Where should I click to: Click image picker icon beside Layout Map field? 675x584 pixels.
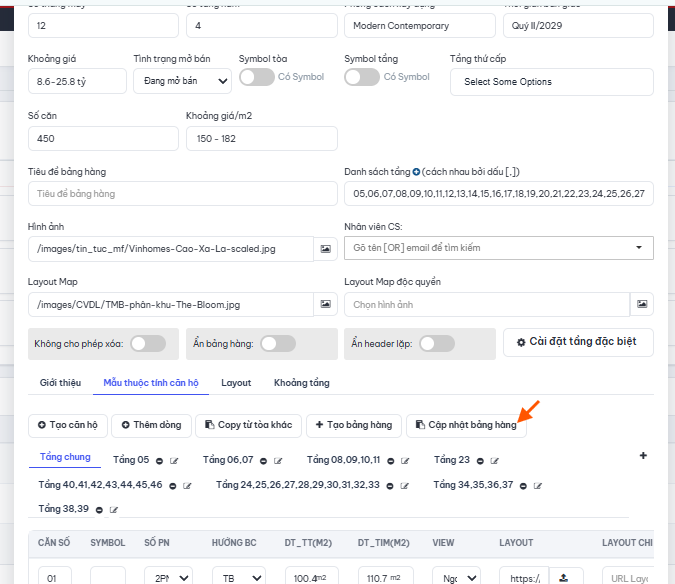[x=325, y=304]
